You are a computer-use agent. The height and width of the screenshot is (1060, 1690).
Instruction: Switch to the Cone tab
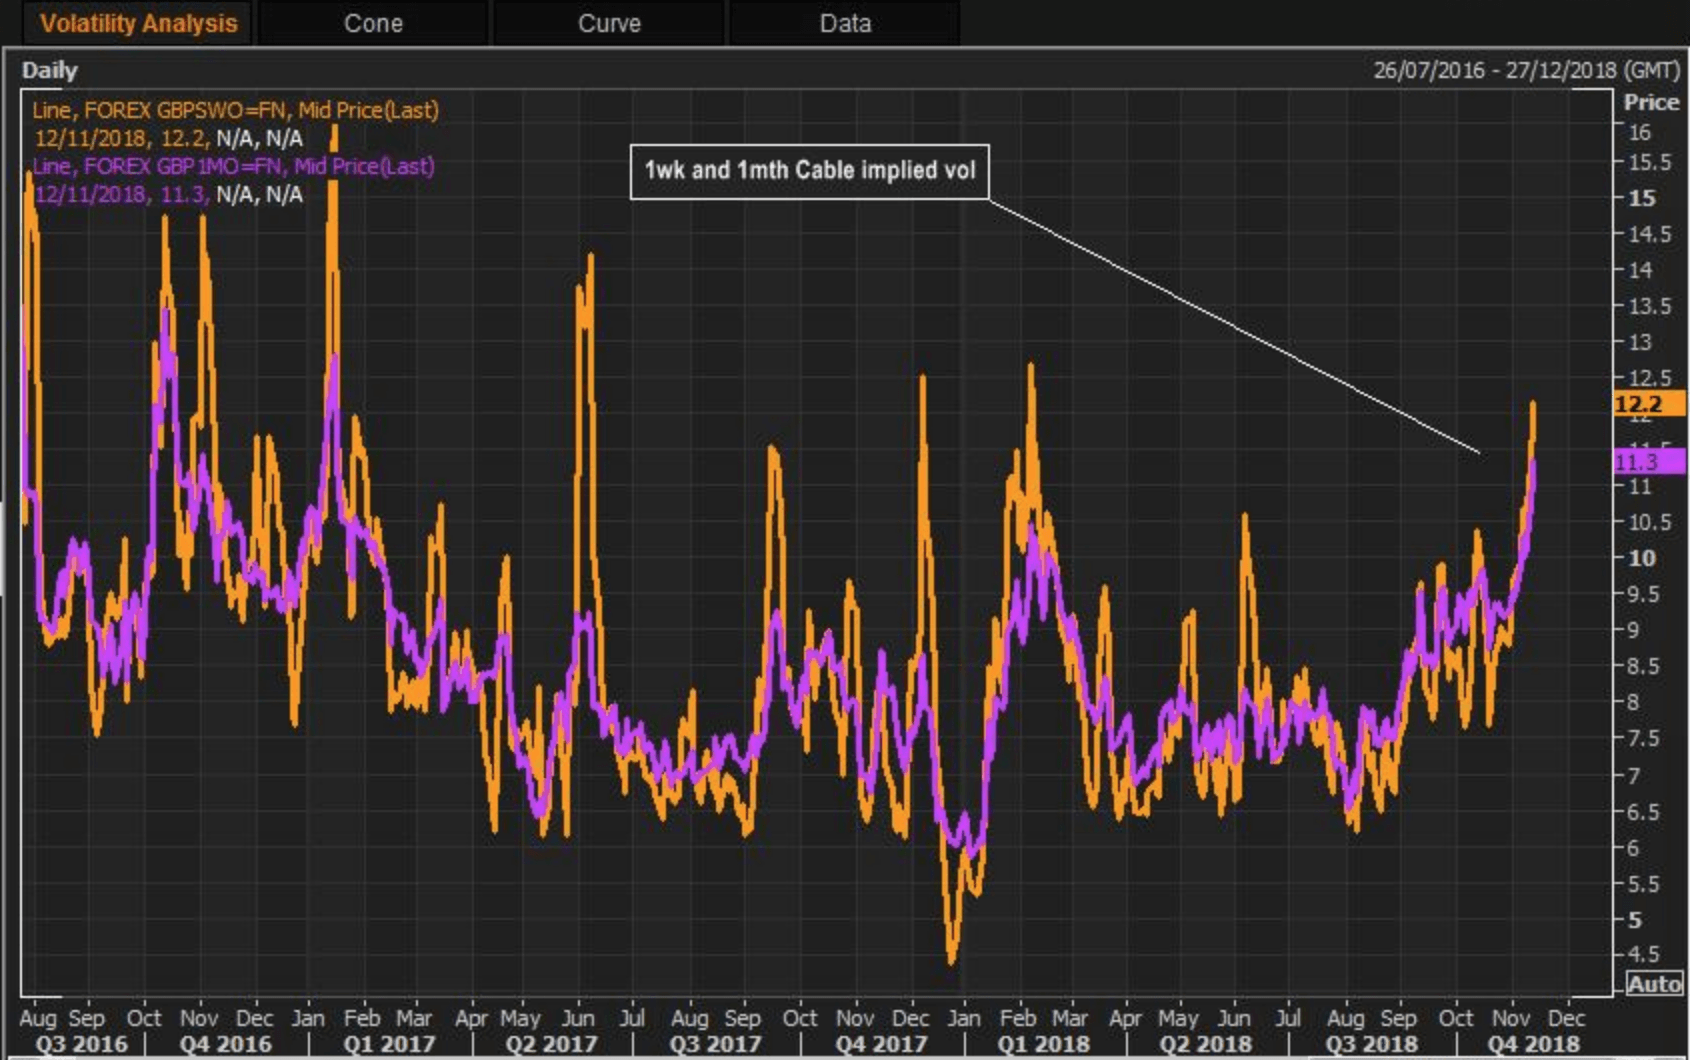point(373,23)
